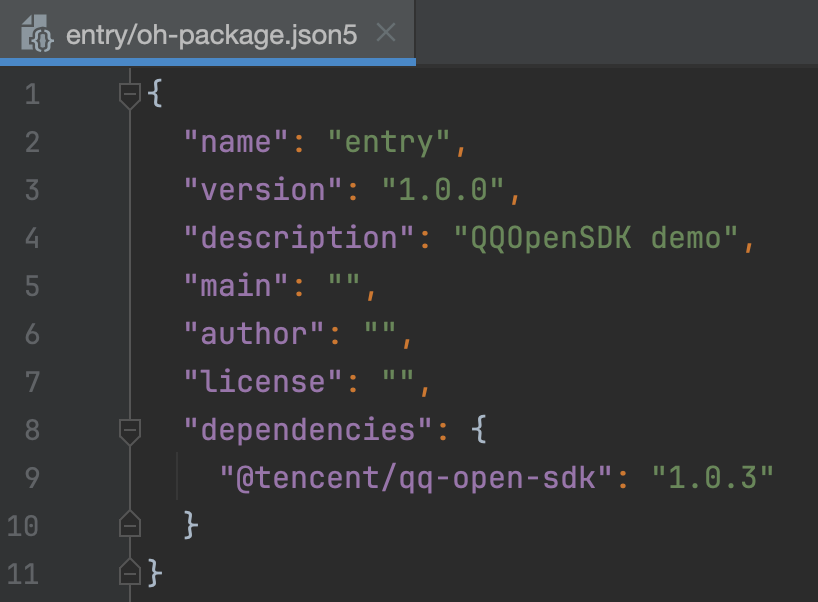The image size is (818, 602).
Task: Click line number 6 in the gutter
Action: click(x=32, y=334)
